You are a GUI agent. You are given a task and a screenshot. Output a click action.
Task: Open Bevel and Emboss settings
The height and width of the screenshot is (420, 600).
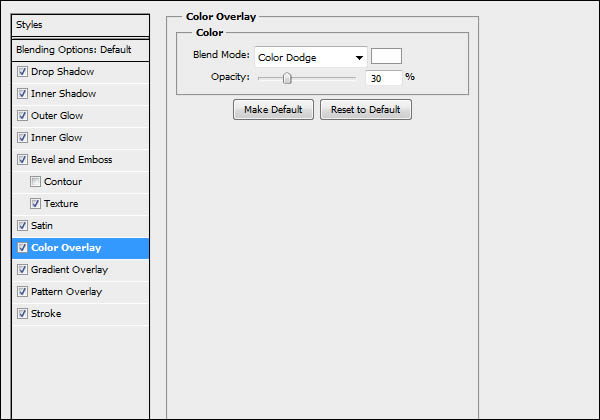tap(71, 160)
